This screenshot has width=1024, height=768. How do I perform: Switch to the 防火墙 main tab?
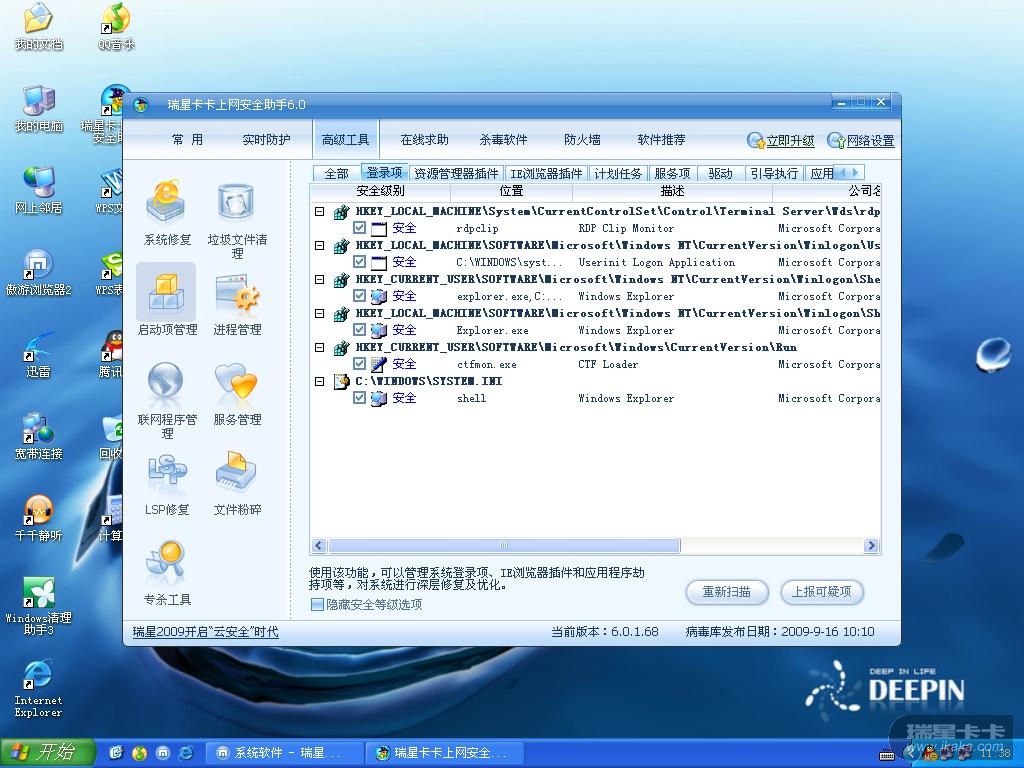tap(583, 140)
